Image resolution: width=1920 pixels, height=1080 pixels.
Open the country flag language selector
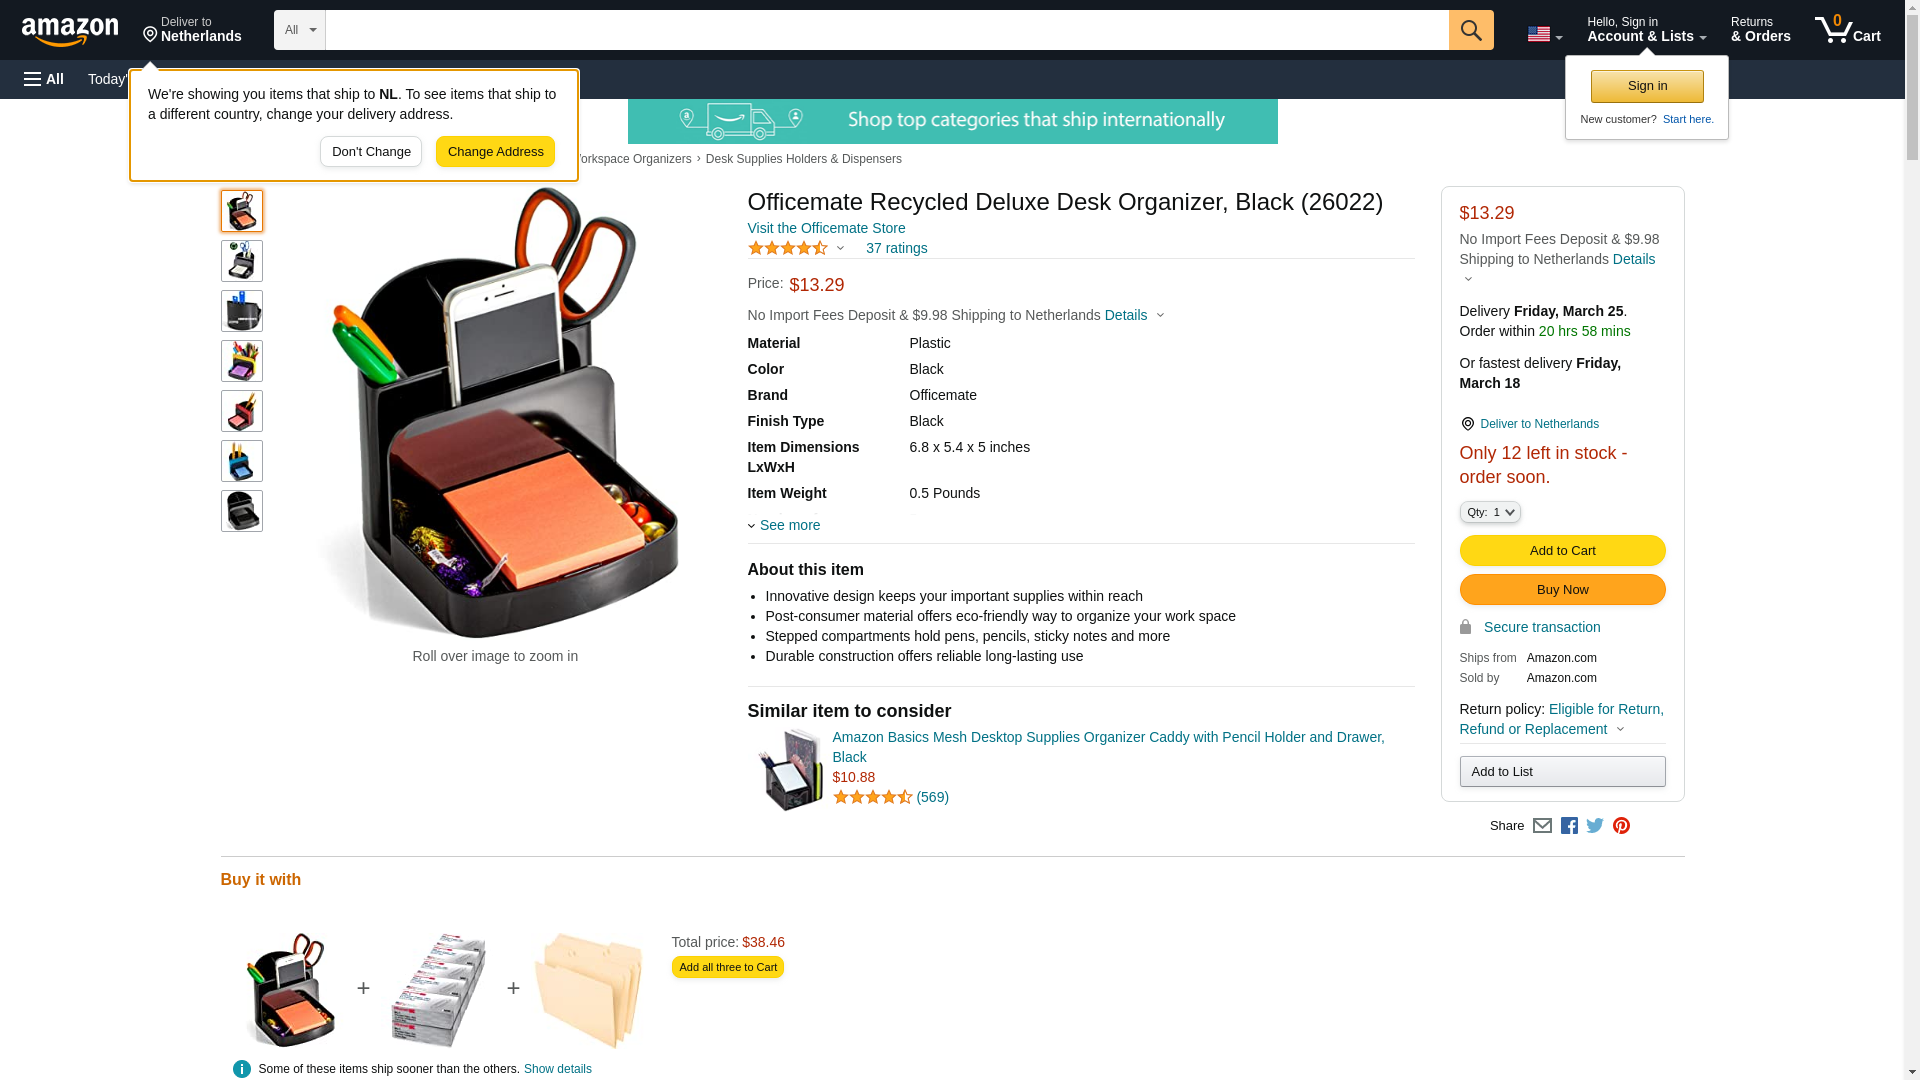click(x=1544, y=34)
